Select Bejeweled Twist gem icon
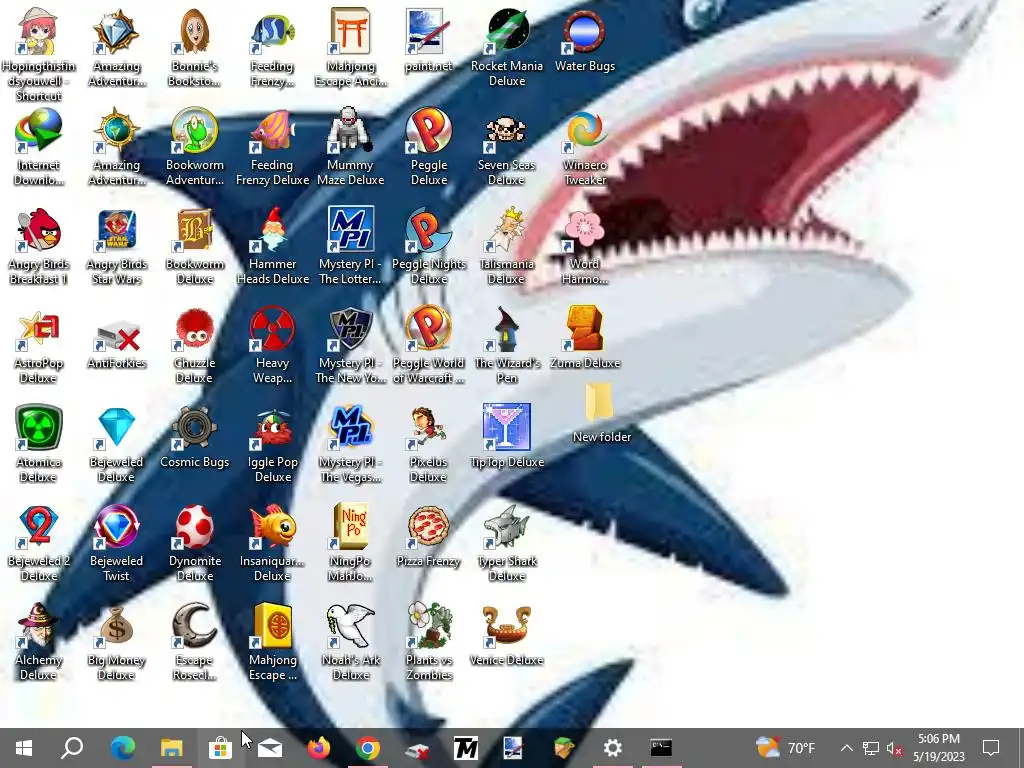This screenshot has width=1024, height=768. (x=116, y=526)
